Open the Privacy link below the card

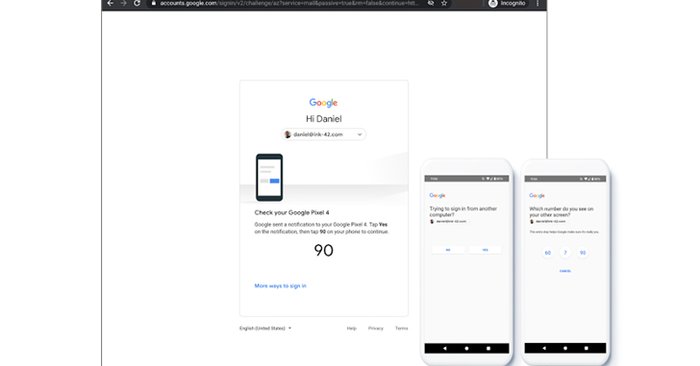pyautogui.click(x=376, y=328)
